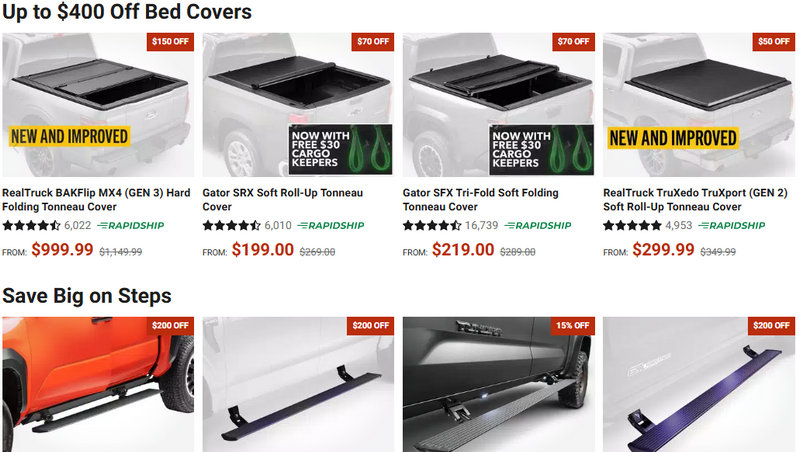This screenshot has height=452, width=800.
Task: Click Gator SRX Soft Roll-Up Tonneau Cover title
Action: tap(283, 199)
